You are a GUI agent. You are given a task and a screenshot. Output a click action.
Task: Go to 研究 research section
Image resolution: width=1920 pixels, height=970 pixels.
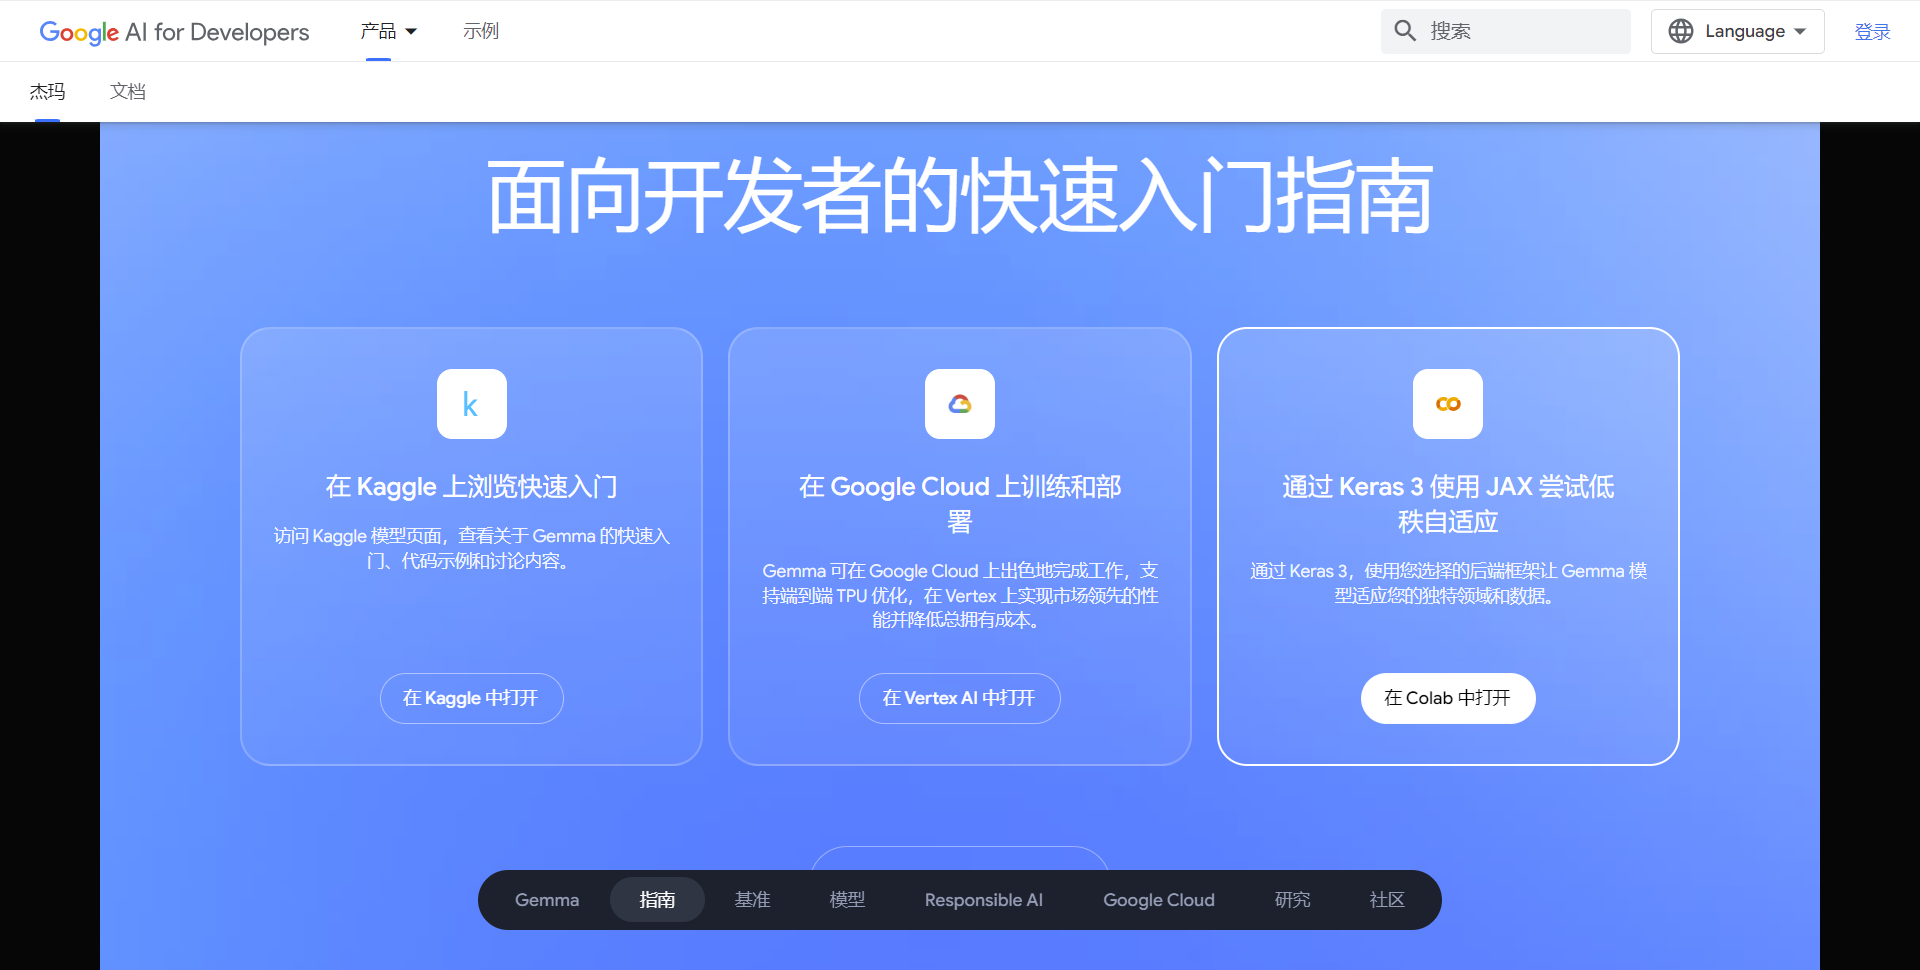1292,900
